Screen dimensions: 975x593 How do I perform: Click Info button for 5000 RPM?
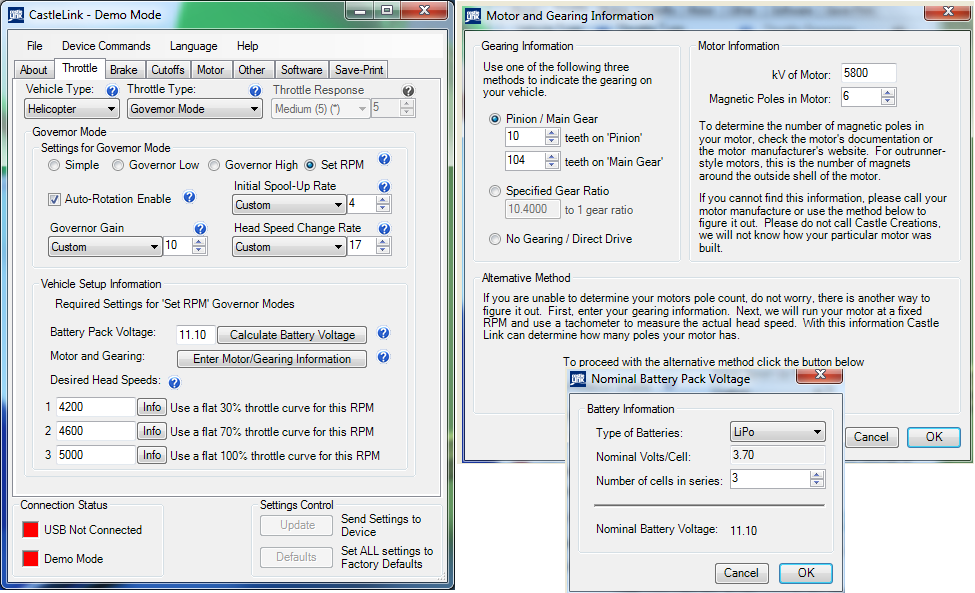[152, 455]
